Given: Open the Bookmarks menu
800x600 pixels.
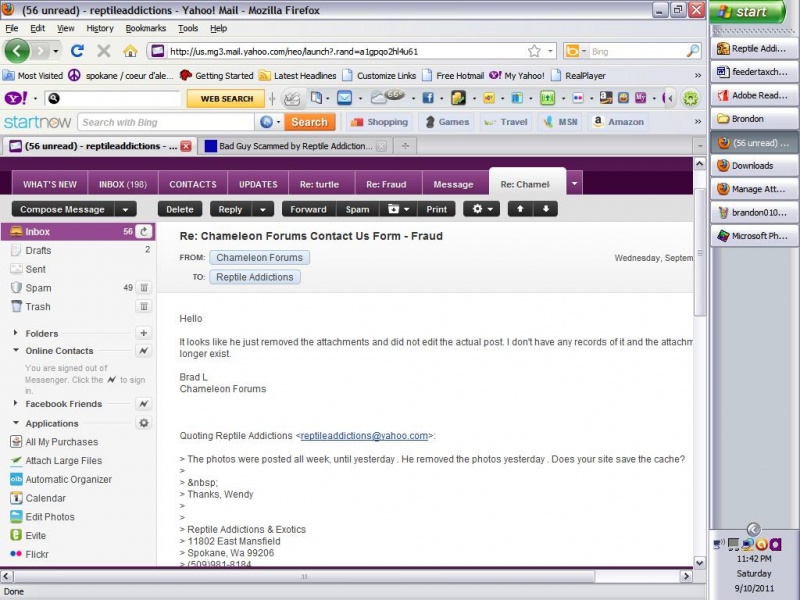Looking at the screenshot, I should pos(145,28).
